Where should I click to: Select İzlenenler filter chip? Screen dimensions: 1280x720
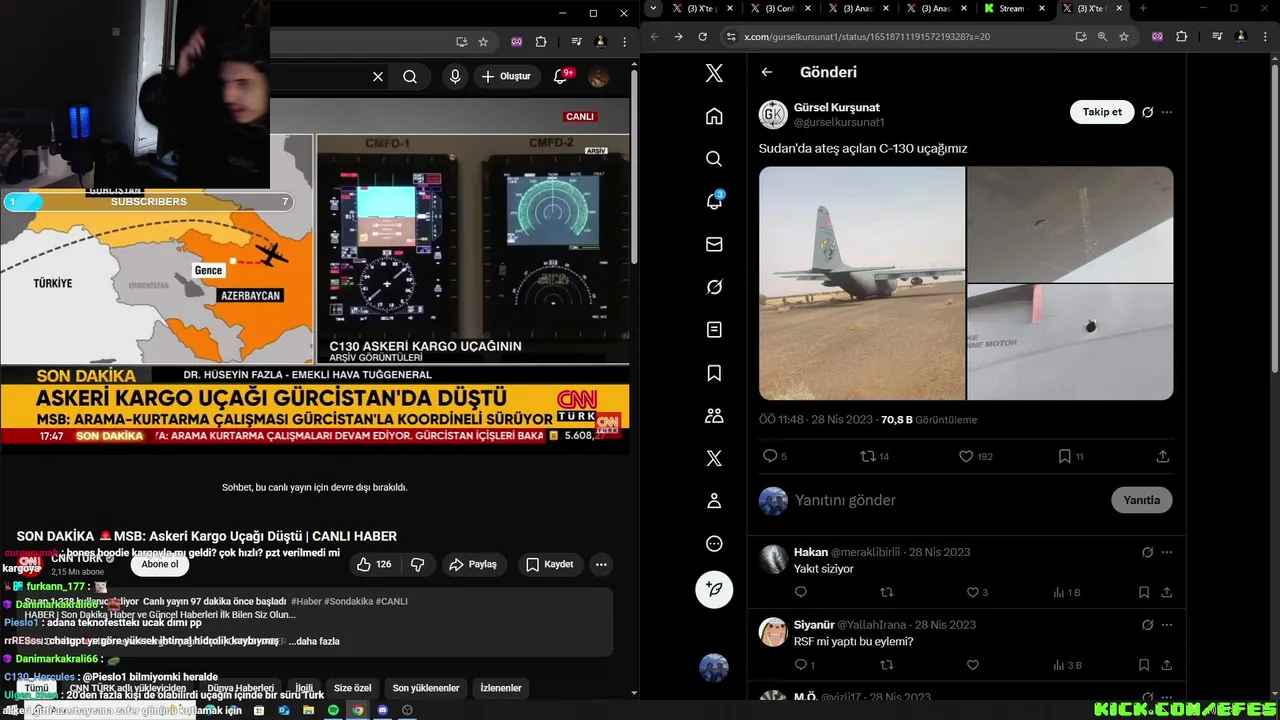point(501,688)
